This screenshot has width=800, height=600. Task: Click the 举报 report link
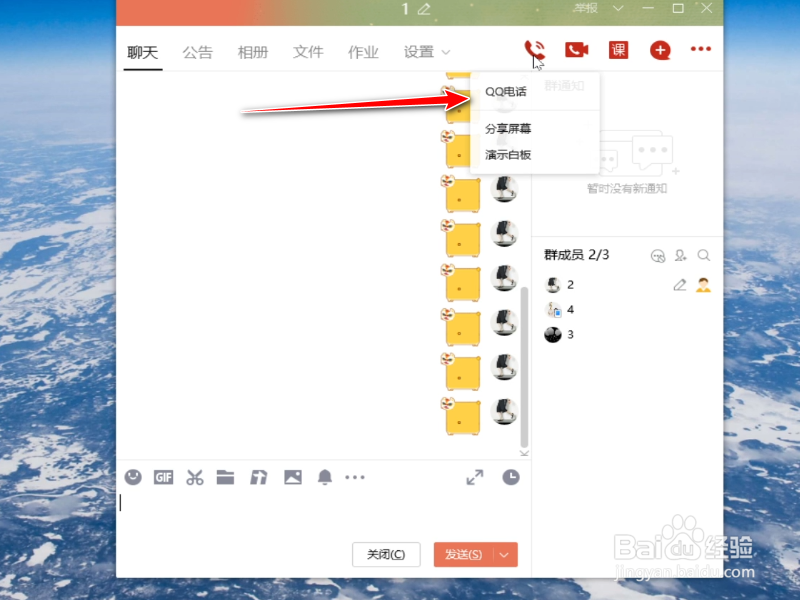[585, 8]
